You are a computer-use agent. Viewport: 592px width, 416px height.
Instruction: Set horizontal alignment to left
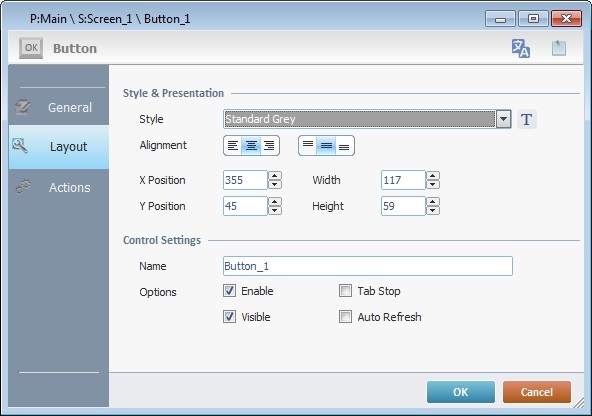(x=233, y=146)
